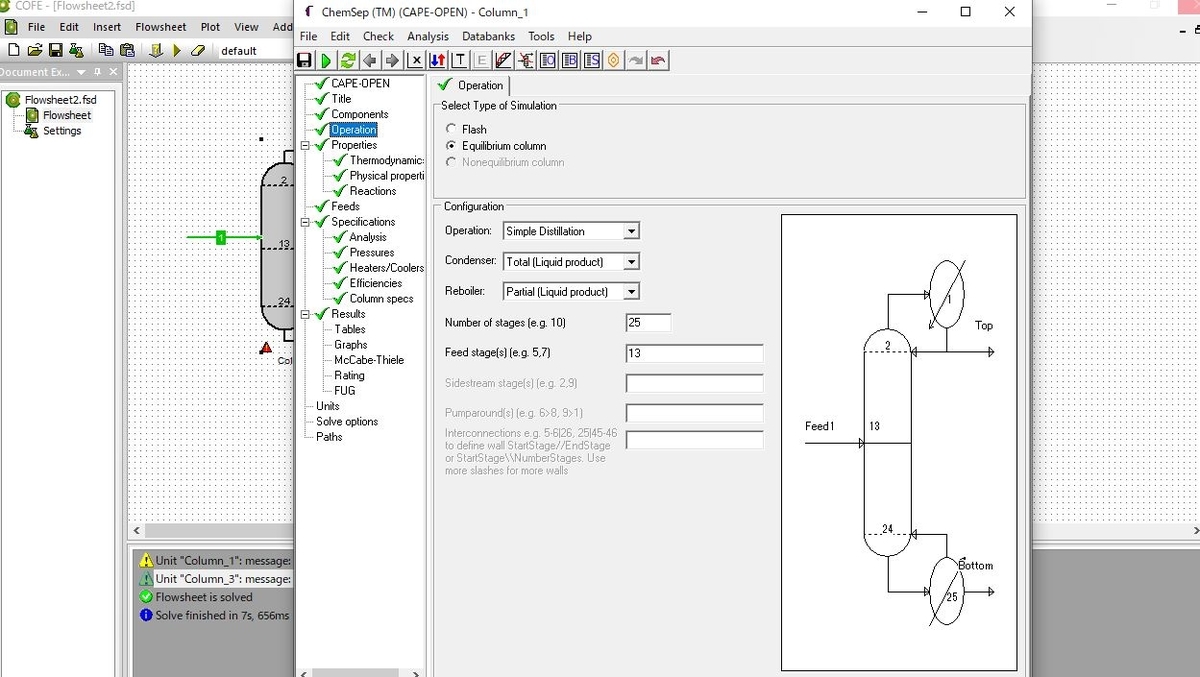Paste using COFE toolbar icon
Viewport: 1200px width, 677px height.
pos(128,51)
